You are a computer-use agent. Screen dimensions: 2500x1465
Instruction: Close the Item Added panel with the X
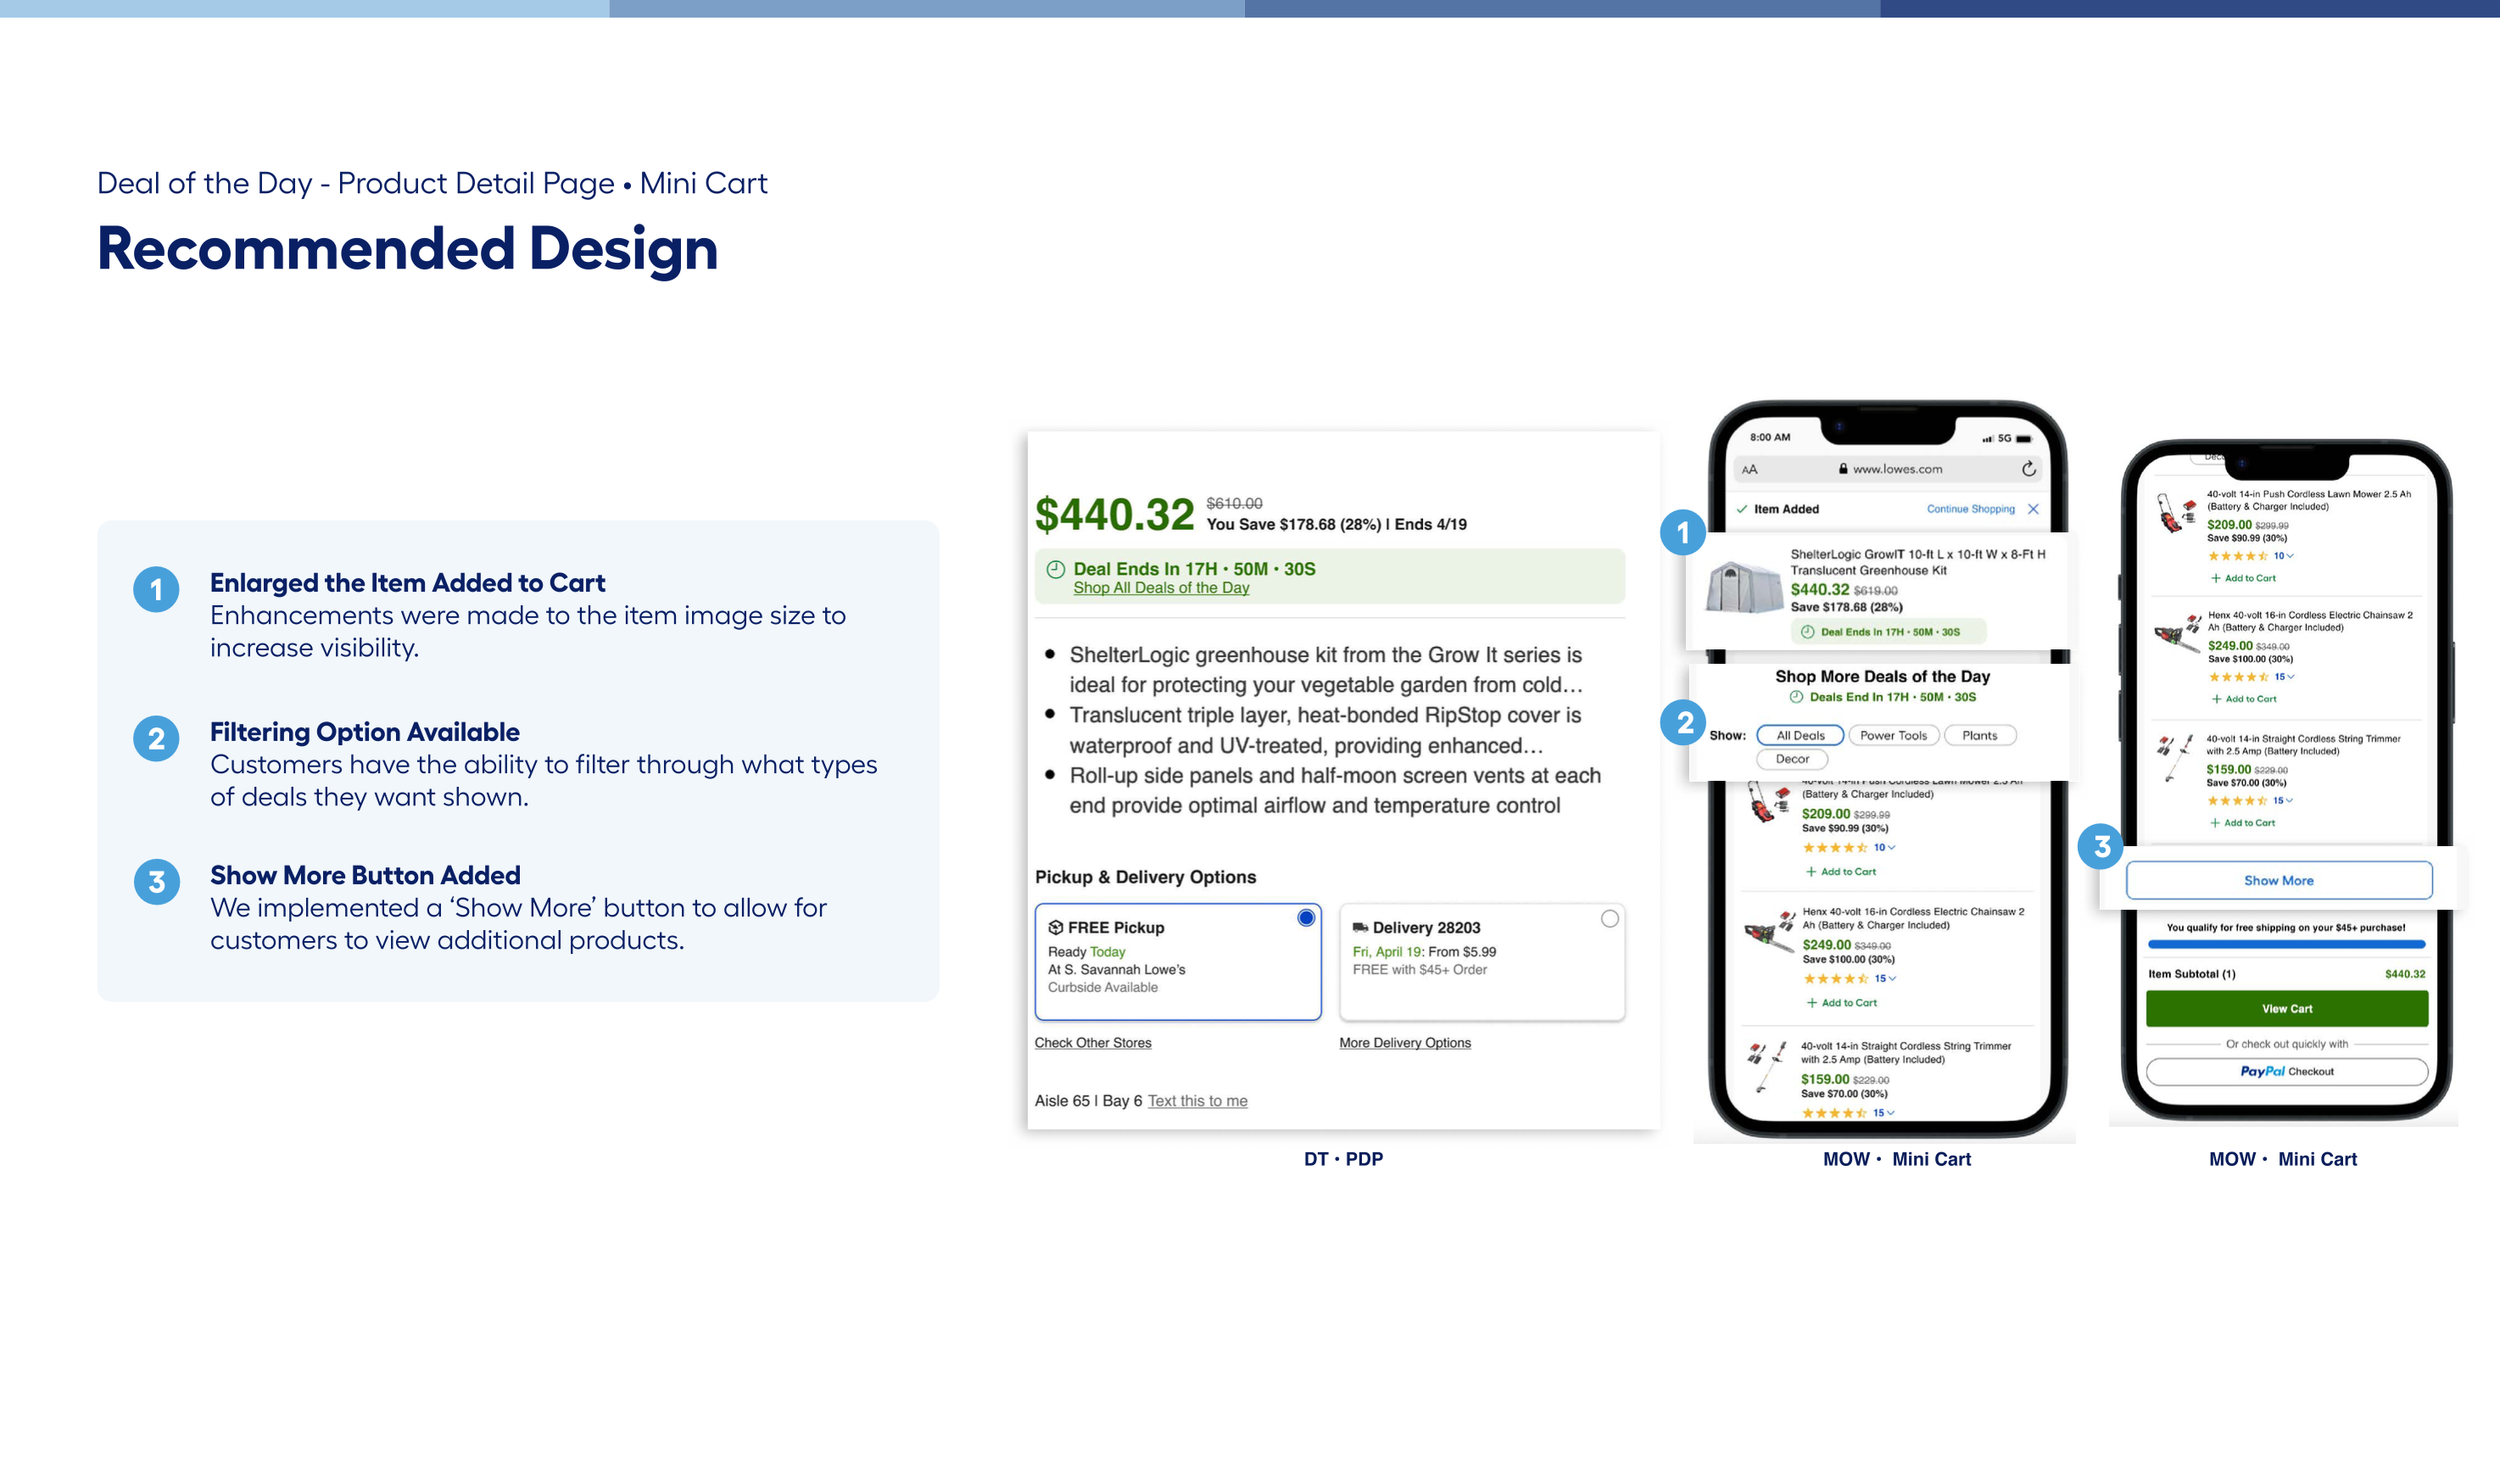click(x=2033, y=509)
